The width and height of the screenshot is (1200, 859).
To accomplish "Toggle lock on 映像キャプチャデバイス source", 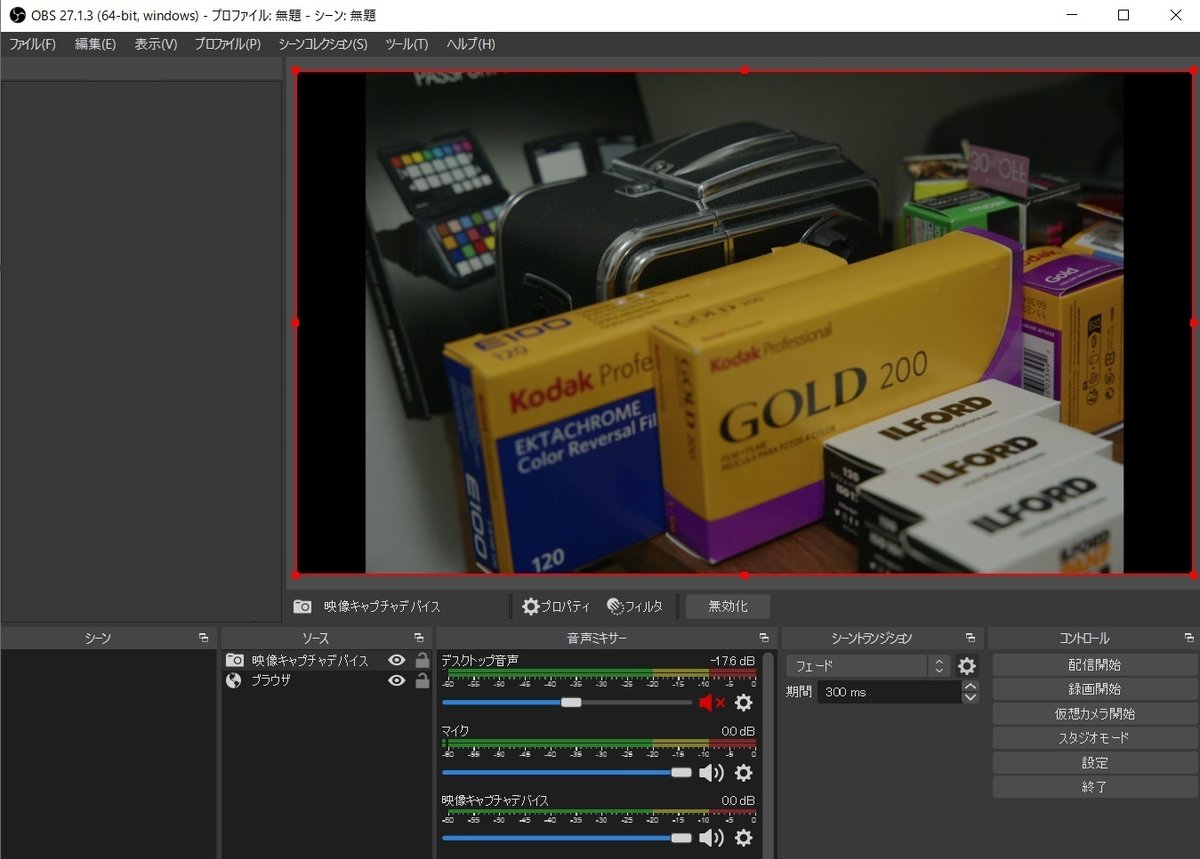I will coord(422,661).
